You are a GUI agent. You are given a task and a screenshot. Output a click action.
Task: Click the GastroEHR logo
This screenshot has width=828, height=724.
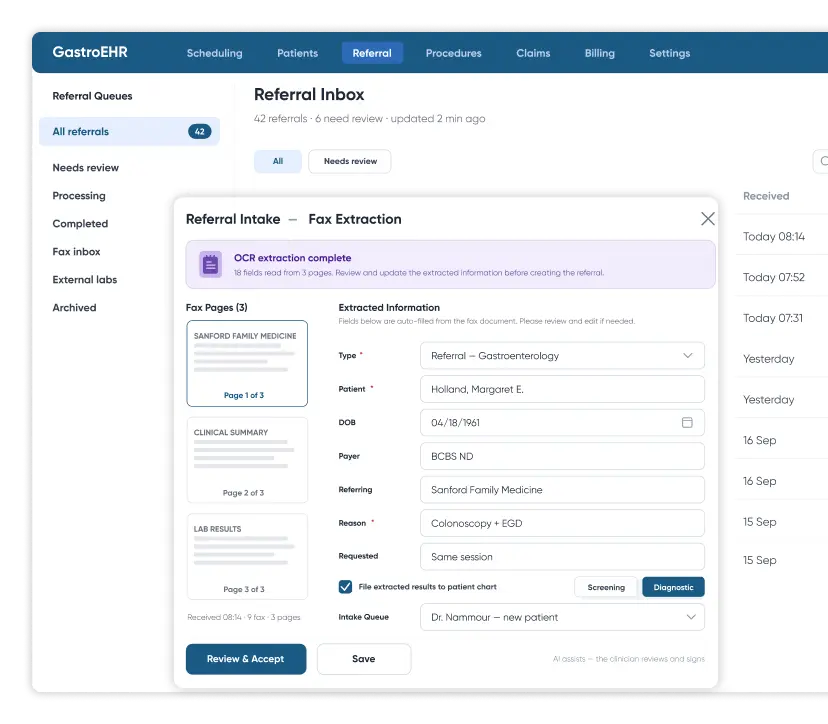pyautogui.click(x=90, y=52)
